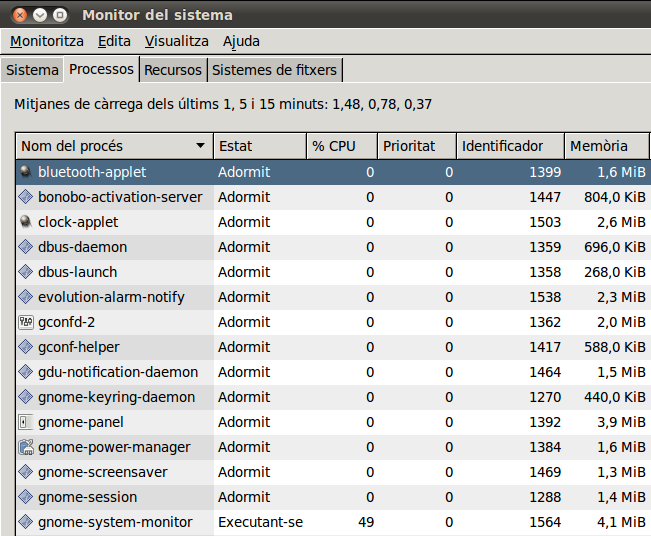Viewport: 651px width, 536px height.
Task: Click the evolution-alarm-notify process icon
Action: coord(26,297)
